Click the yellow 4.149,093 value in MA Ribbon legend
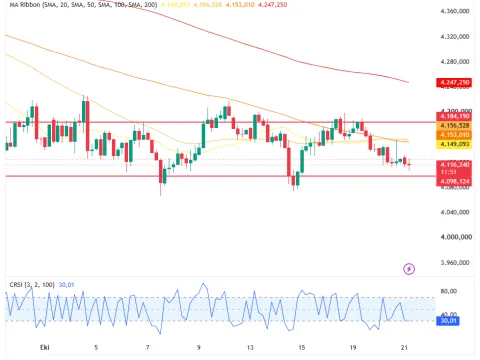This screenshot has height=360, width=480. point(175,5)
